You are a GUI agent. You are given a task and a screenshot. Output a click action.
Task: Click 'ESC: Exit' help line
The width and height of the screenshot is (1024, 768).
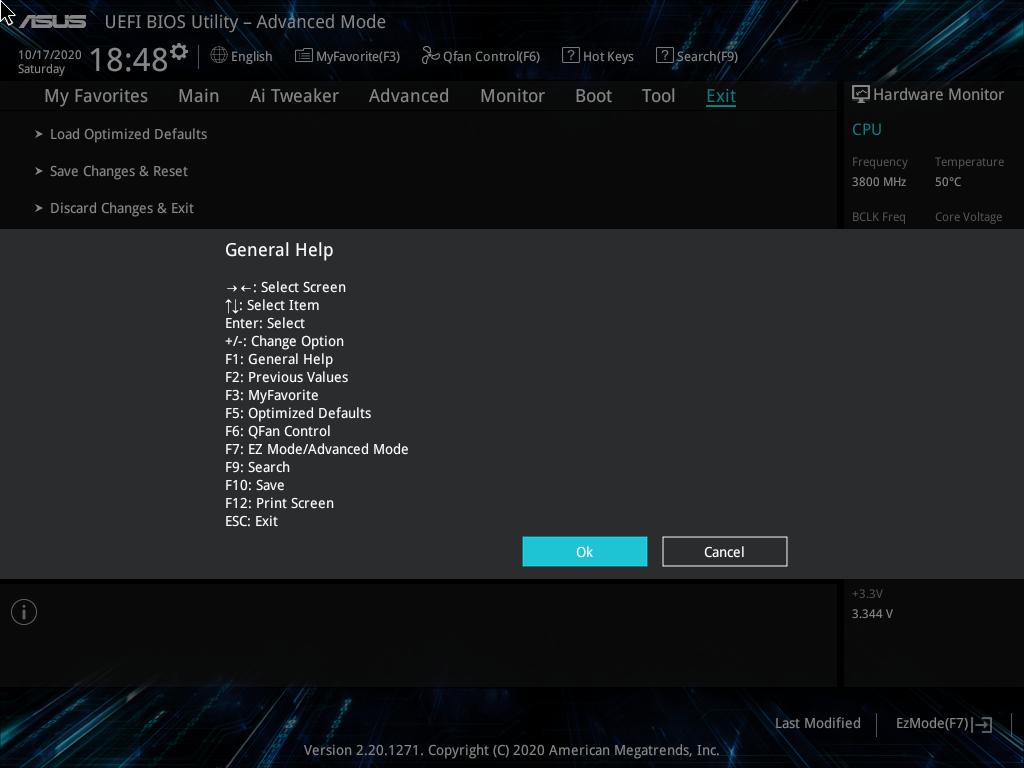point(251,521)
